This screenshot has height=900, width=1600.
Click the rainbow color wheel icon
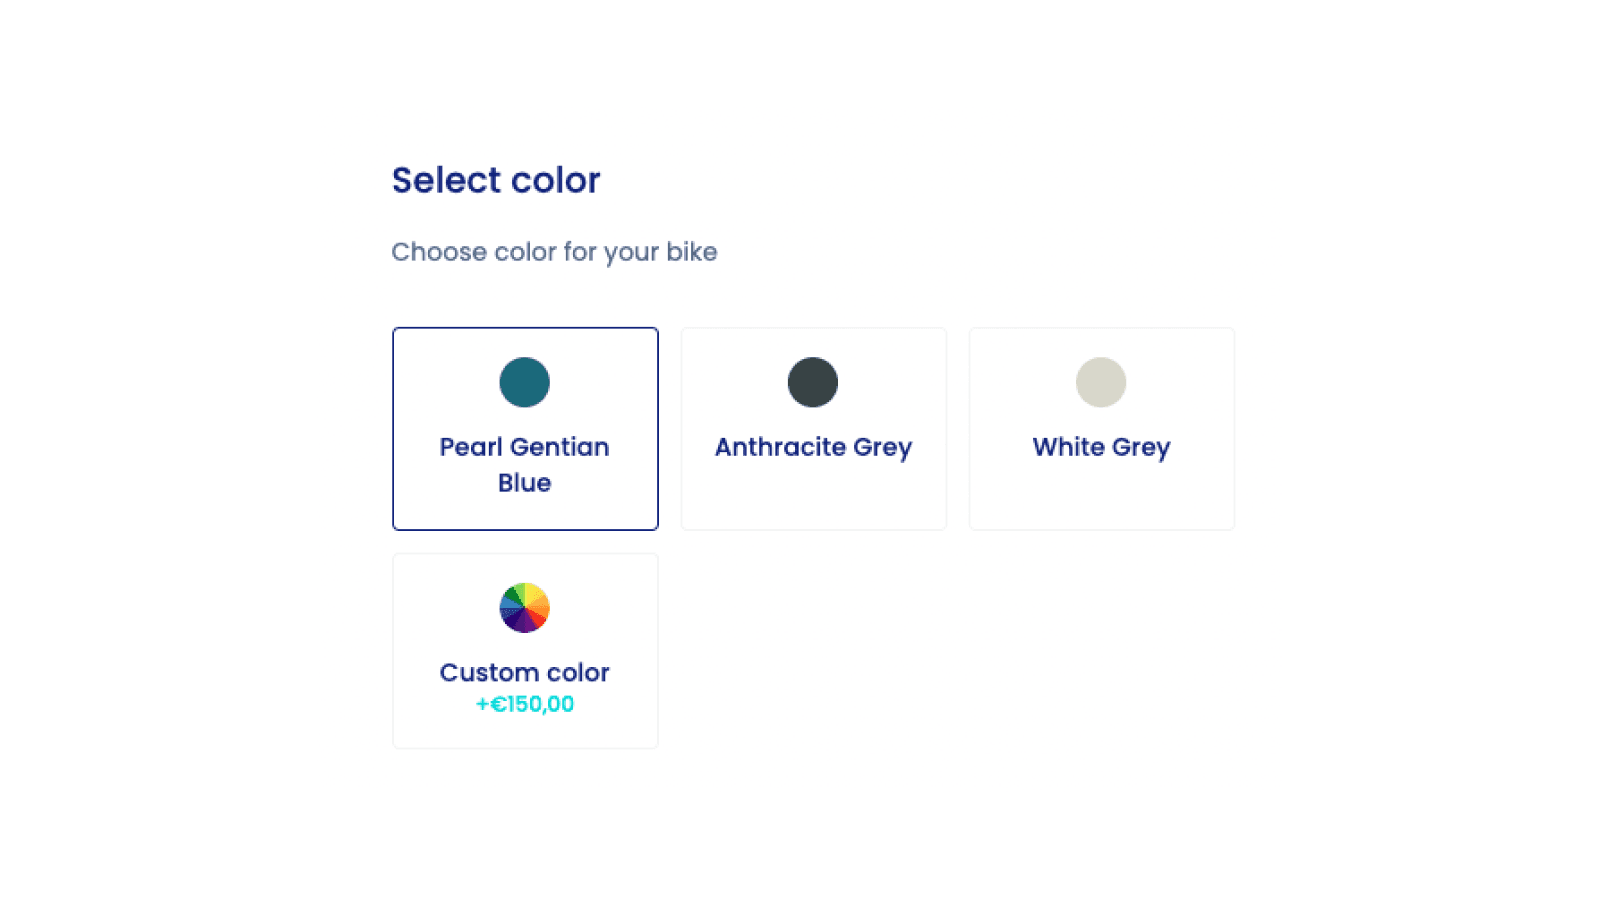click(x=525, y=607)
